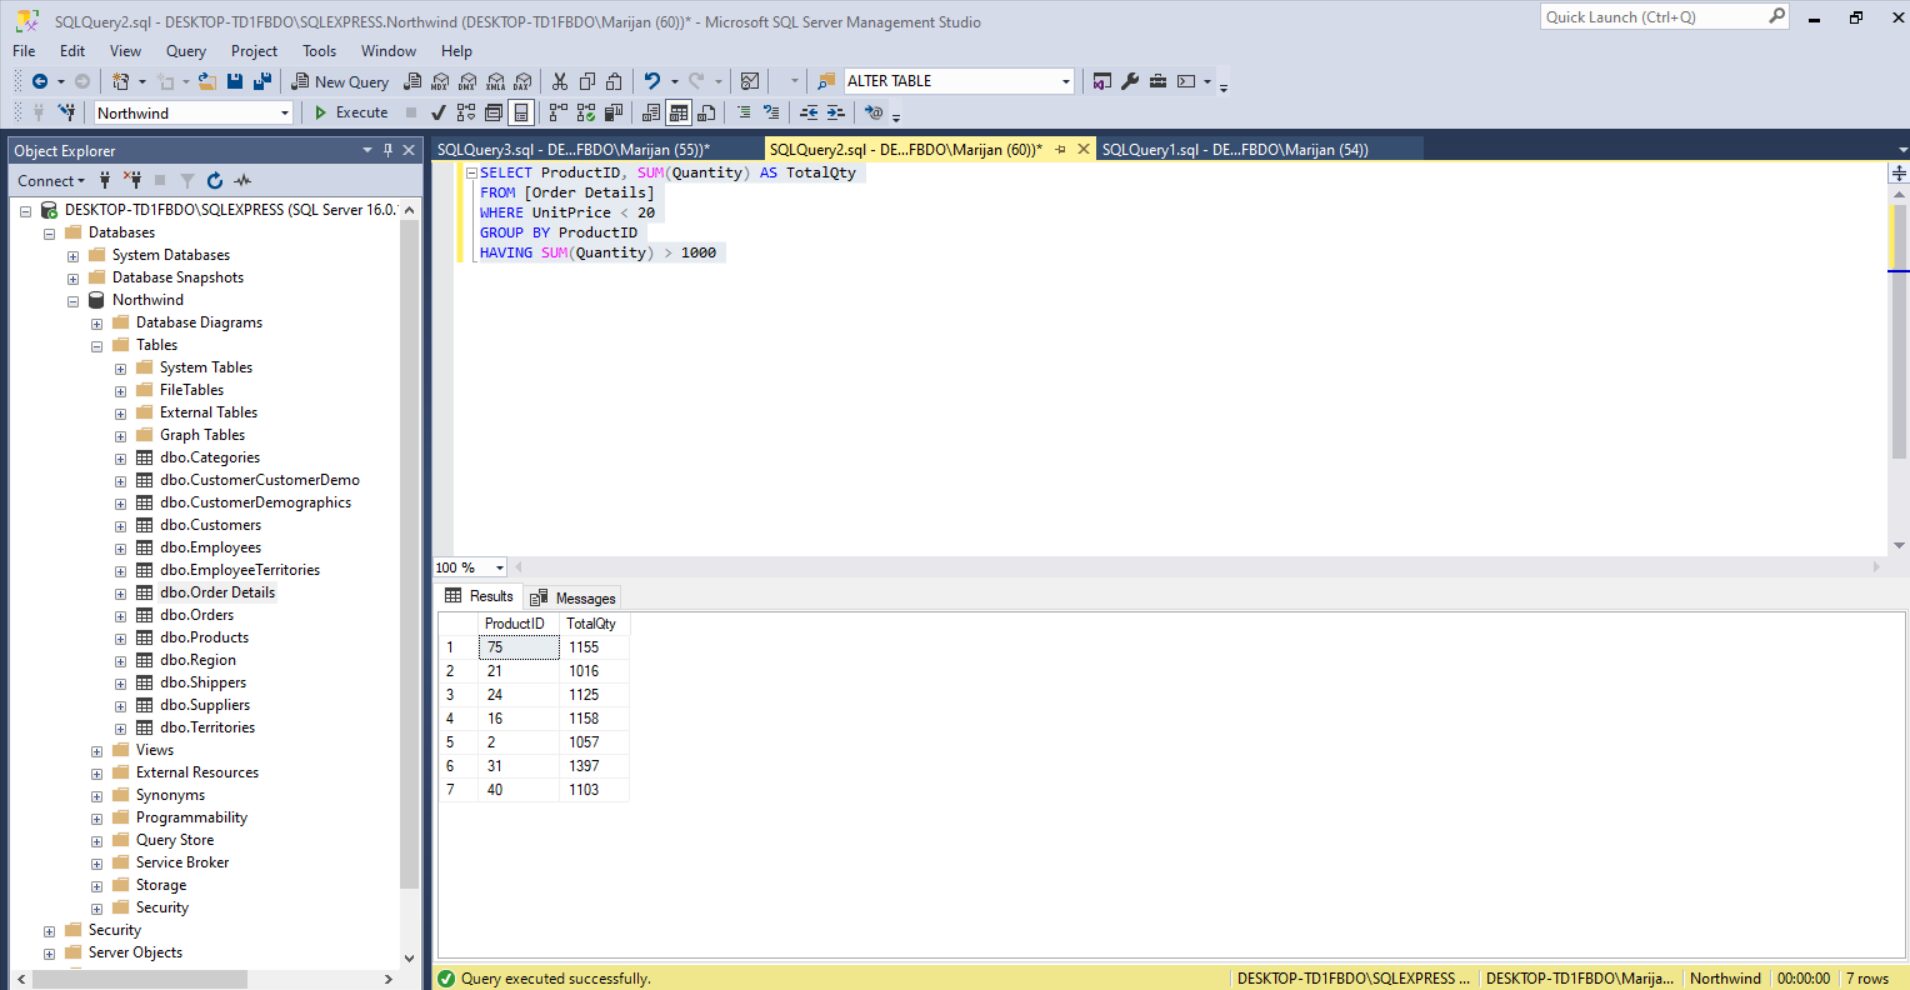Select the dbo.Products table

click(204, 638)
